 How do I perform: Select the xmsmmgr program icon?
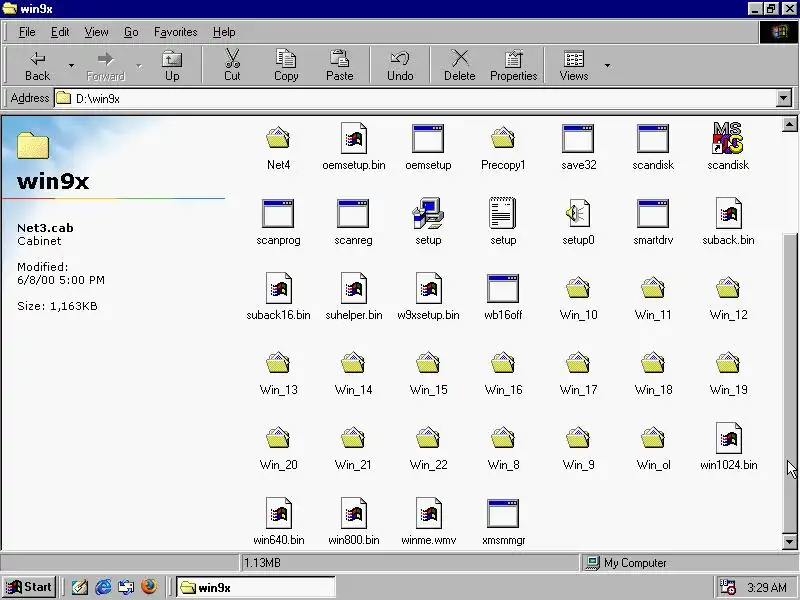[x=503, y=513]
